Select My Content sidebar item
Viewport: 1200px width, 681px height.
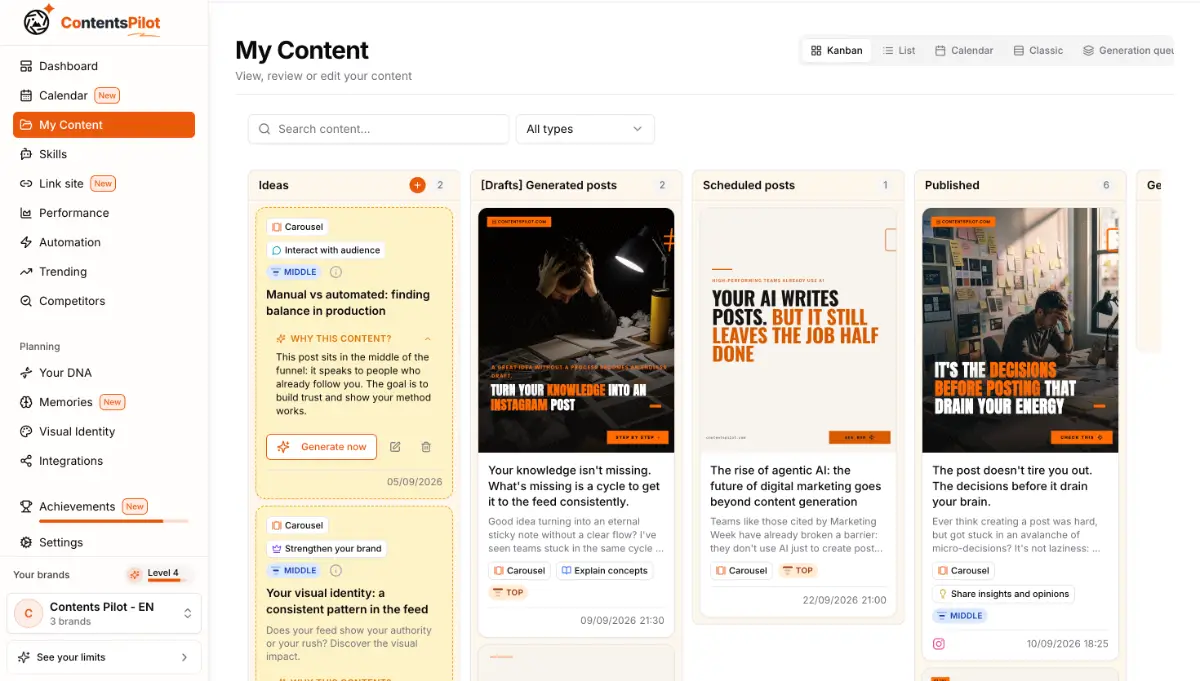(x=104, y=125)
